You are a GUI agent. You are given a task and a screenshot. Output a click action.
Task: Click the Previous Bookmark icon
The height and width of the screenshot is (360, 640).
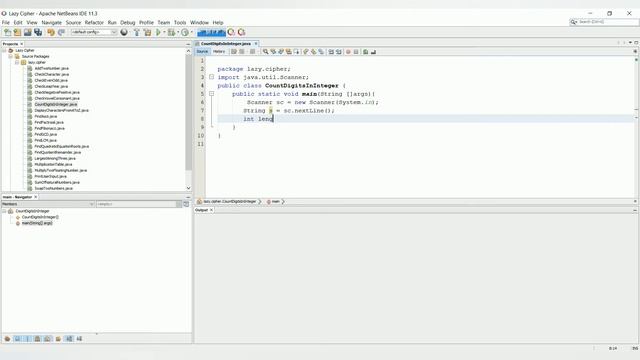coord(306,52)
